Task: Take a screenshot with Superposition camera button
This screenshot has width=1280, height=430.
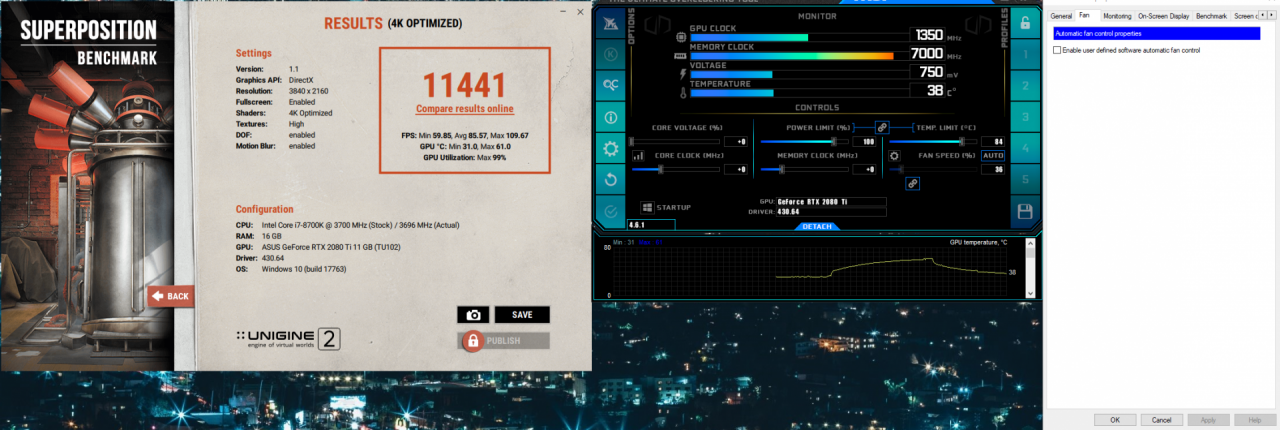Action: point(473,314)
